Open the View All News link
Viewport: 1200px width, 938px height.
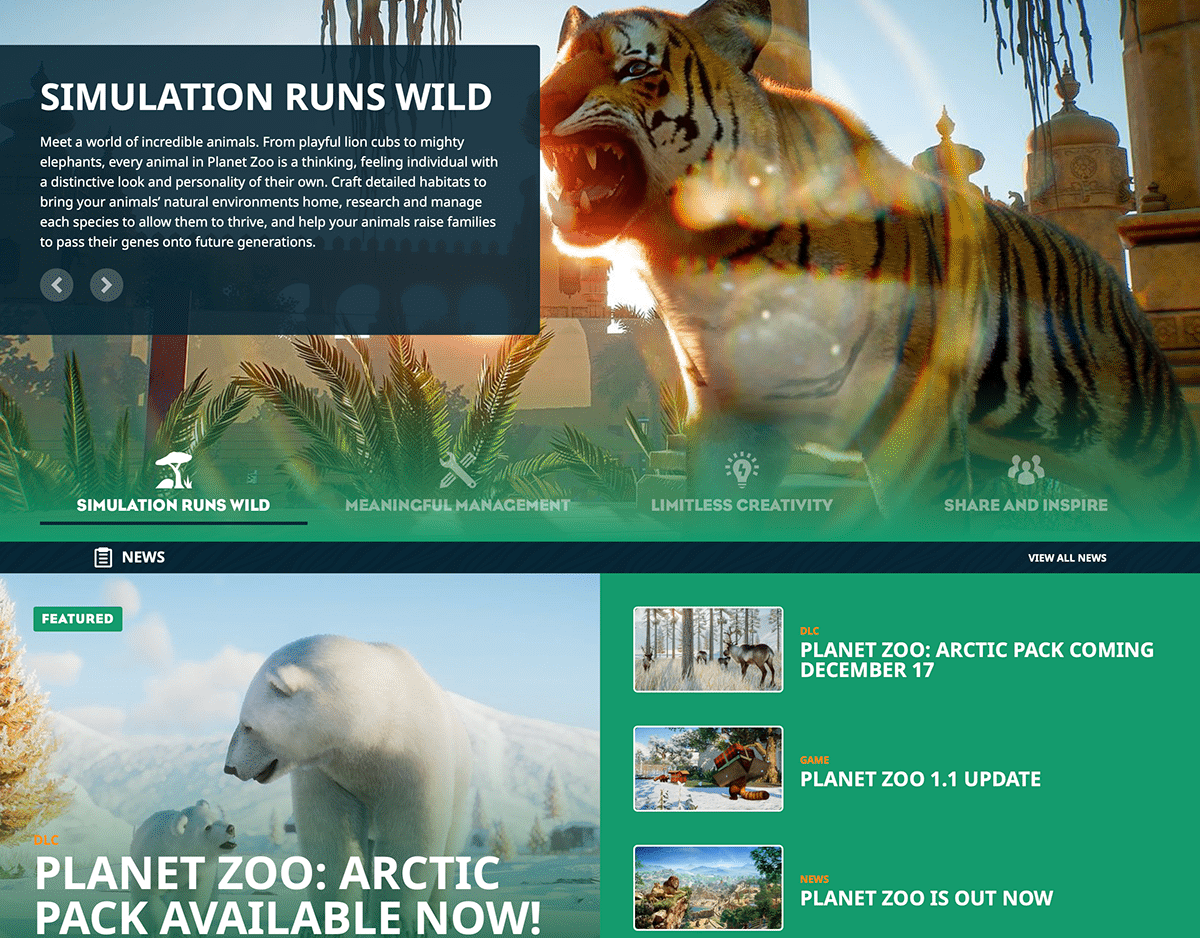(1067, 558)
